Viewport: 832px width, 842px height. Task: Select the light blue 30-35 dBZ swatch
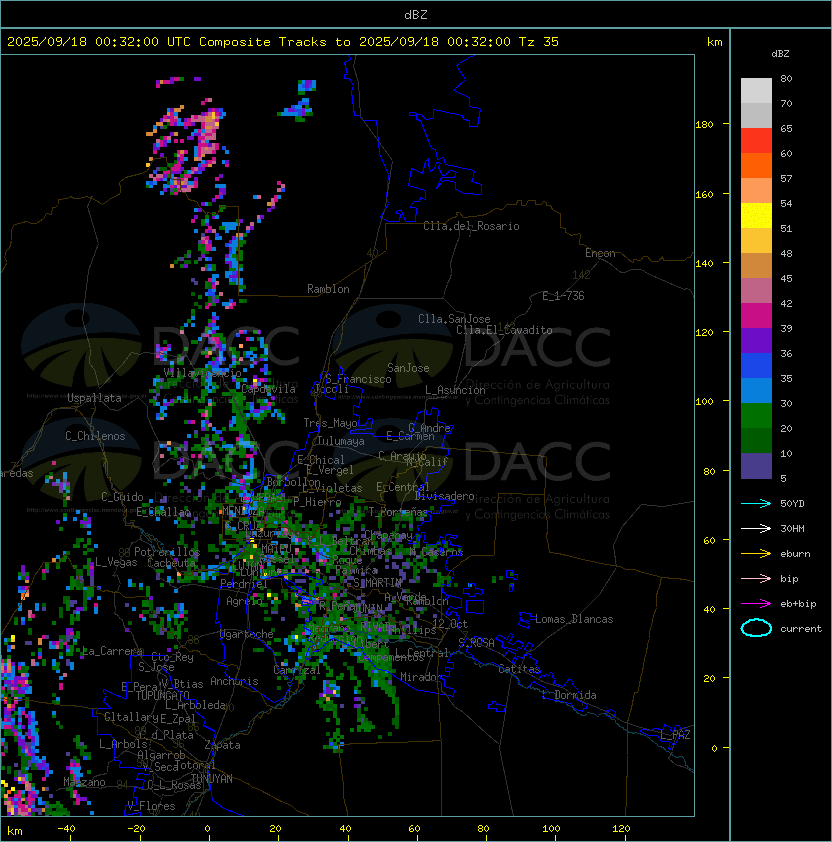coord(756,390)
